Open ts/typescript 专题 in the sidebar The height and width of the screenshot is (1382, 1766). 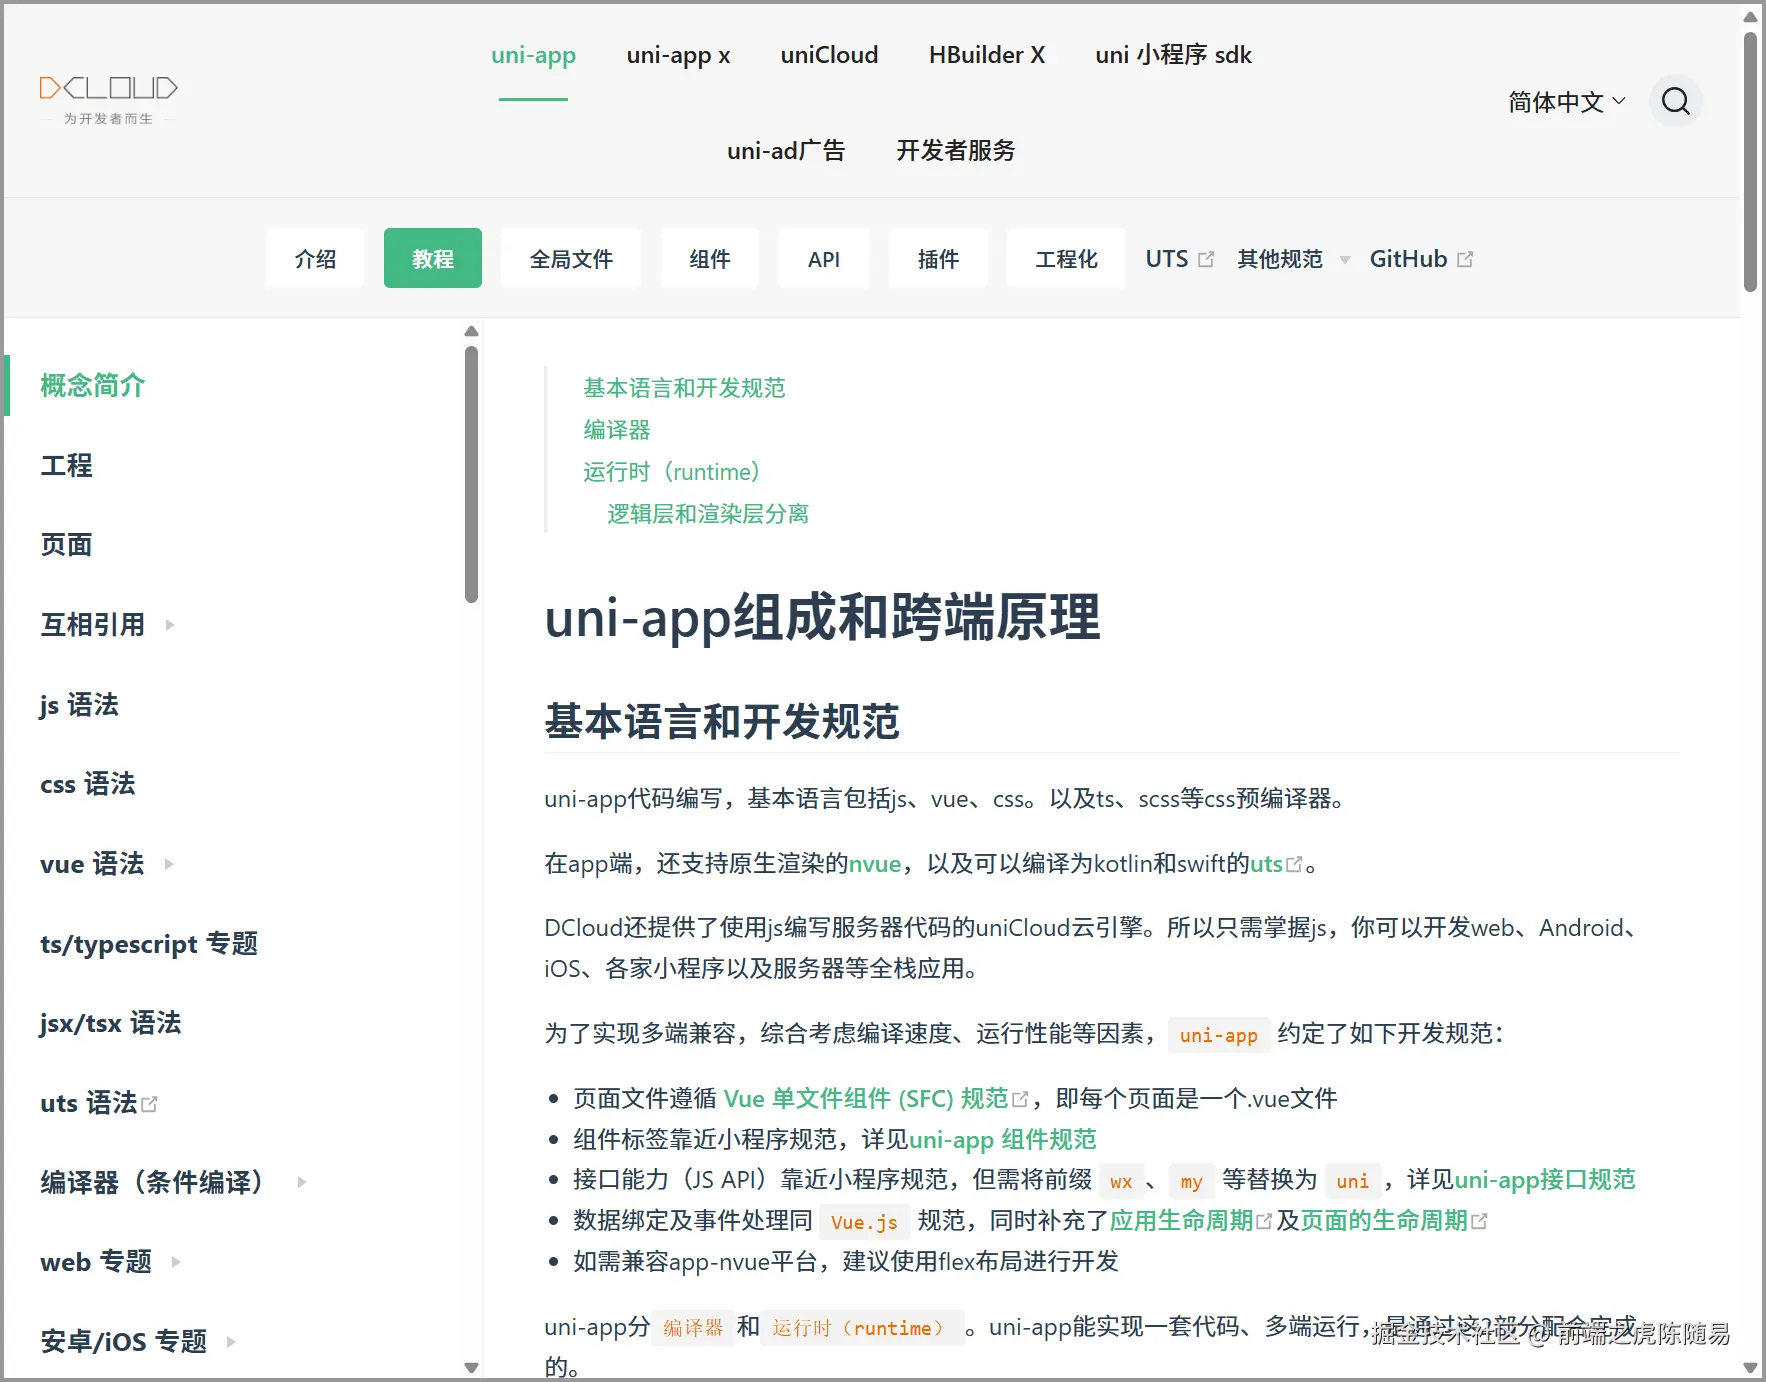[x=149, y=943]
